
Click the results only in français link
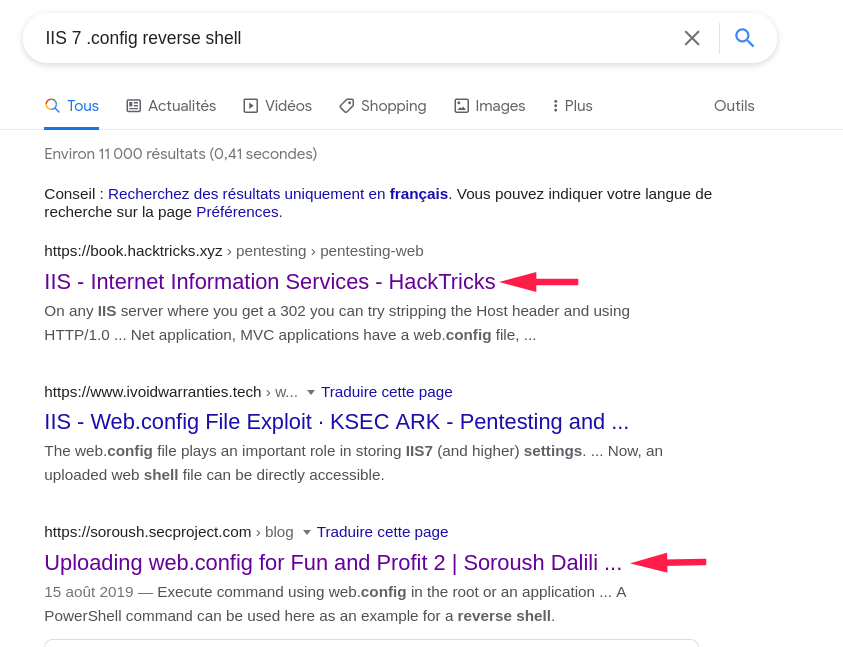tap(278, 194)
